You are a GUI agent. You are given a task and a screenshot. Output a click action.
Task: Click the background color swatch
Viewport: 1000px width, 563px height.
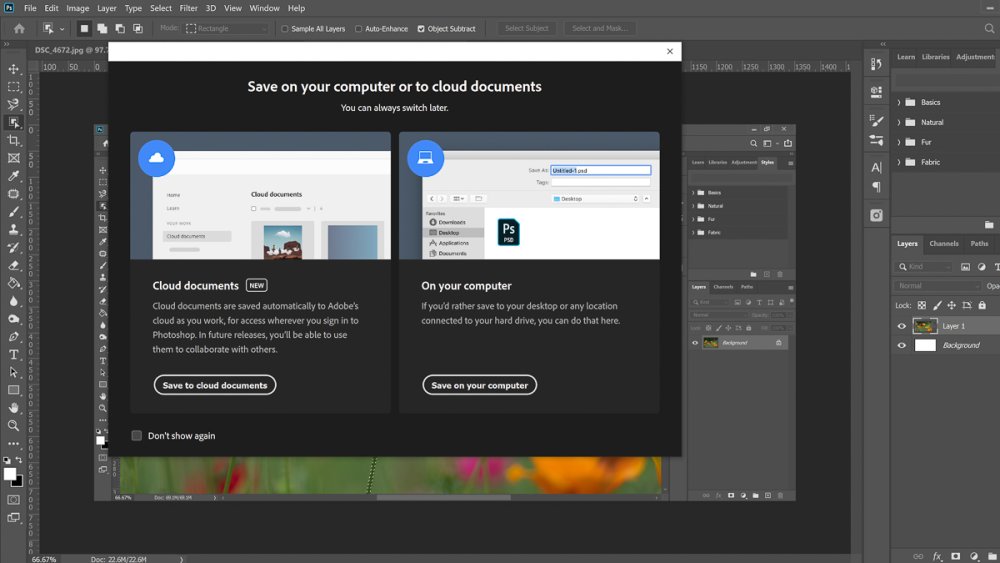click(18, 482)
